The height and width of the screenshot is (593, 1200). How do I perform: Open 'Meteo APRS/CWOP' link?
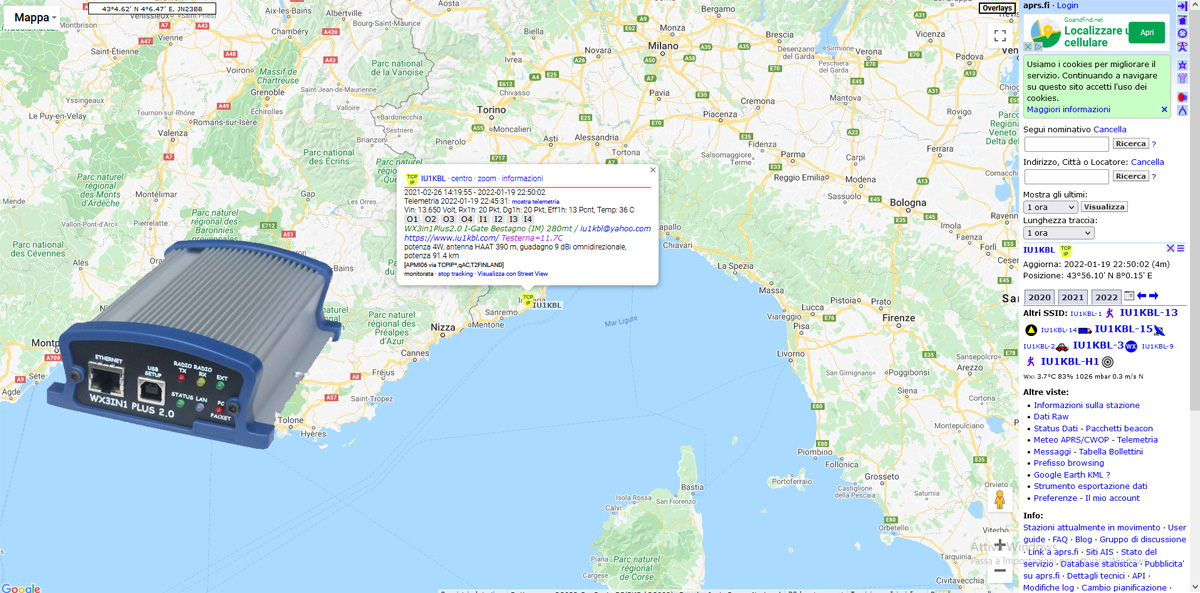pyautogui.click(x=1072, y=440)
